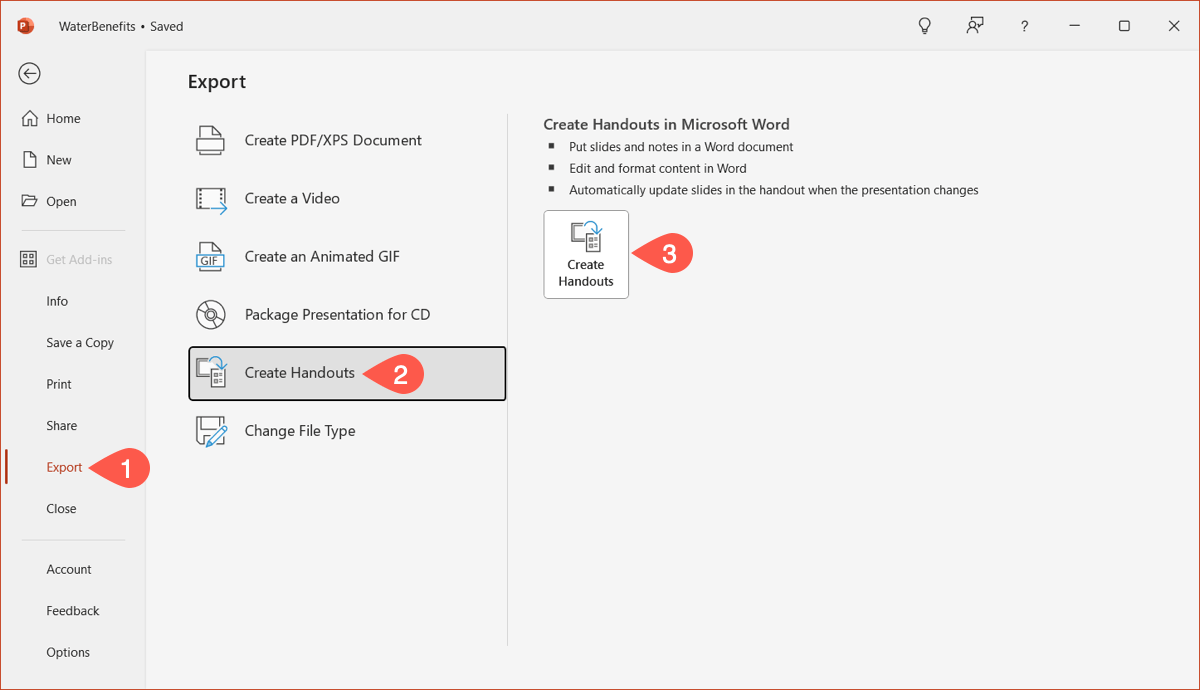Open the feedback person icon in title bar

click(975, 26)
